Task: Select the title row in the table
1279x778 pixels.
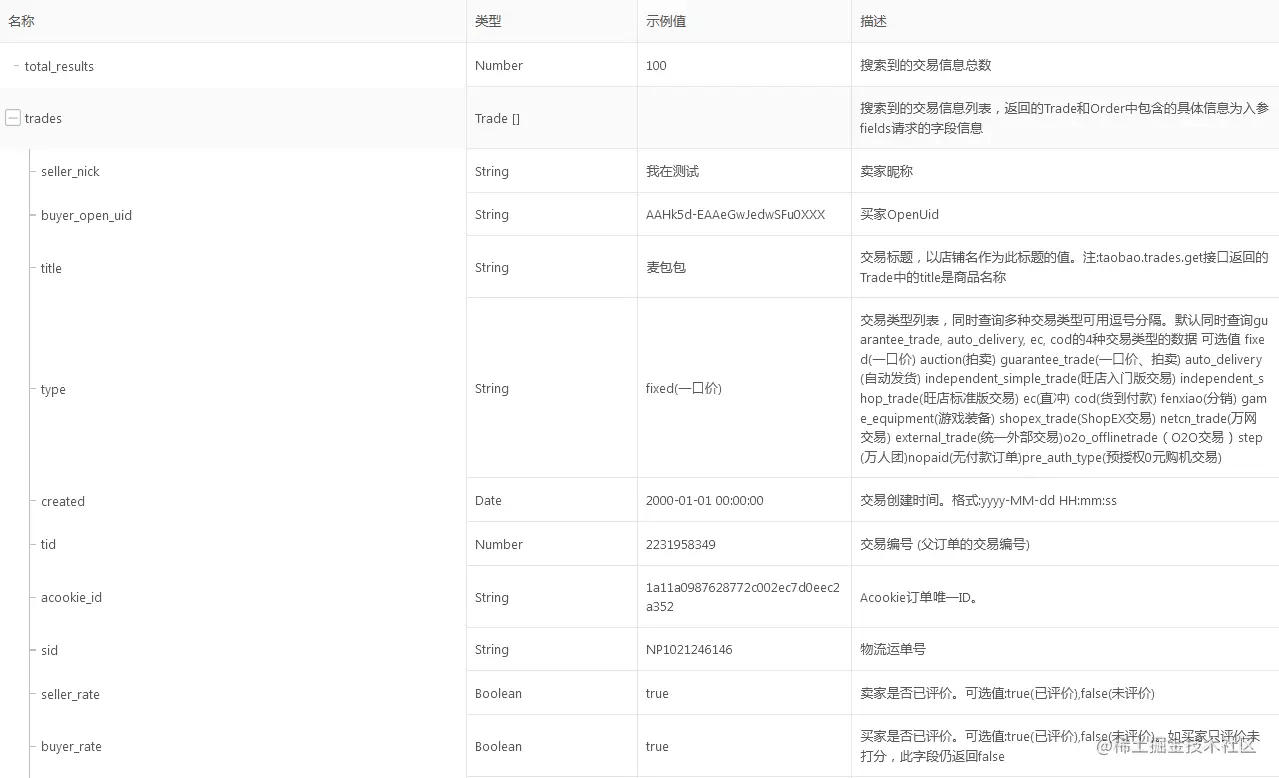Action: click(50, 268)
